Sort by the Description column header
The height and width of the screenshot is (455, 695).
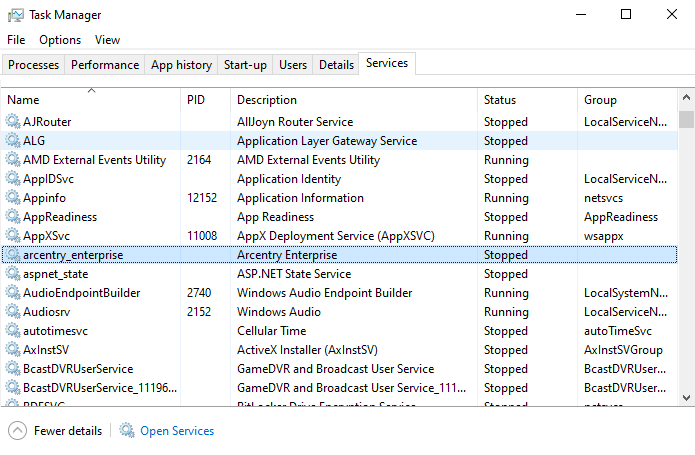coord(354,99)
